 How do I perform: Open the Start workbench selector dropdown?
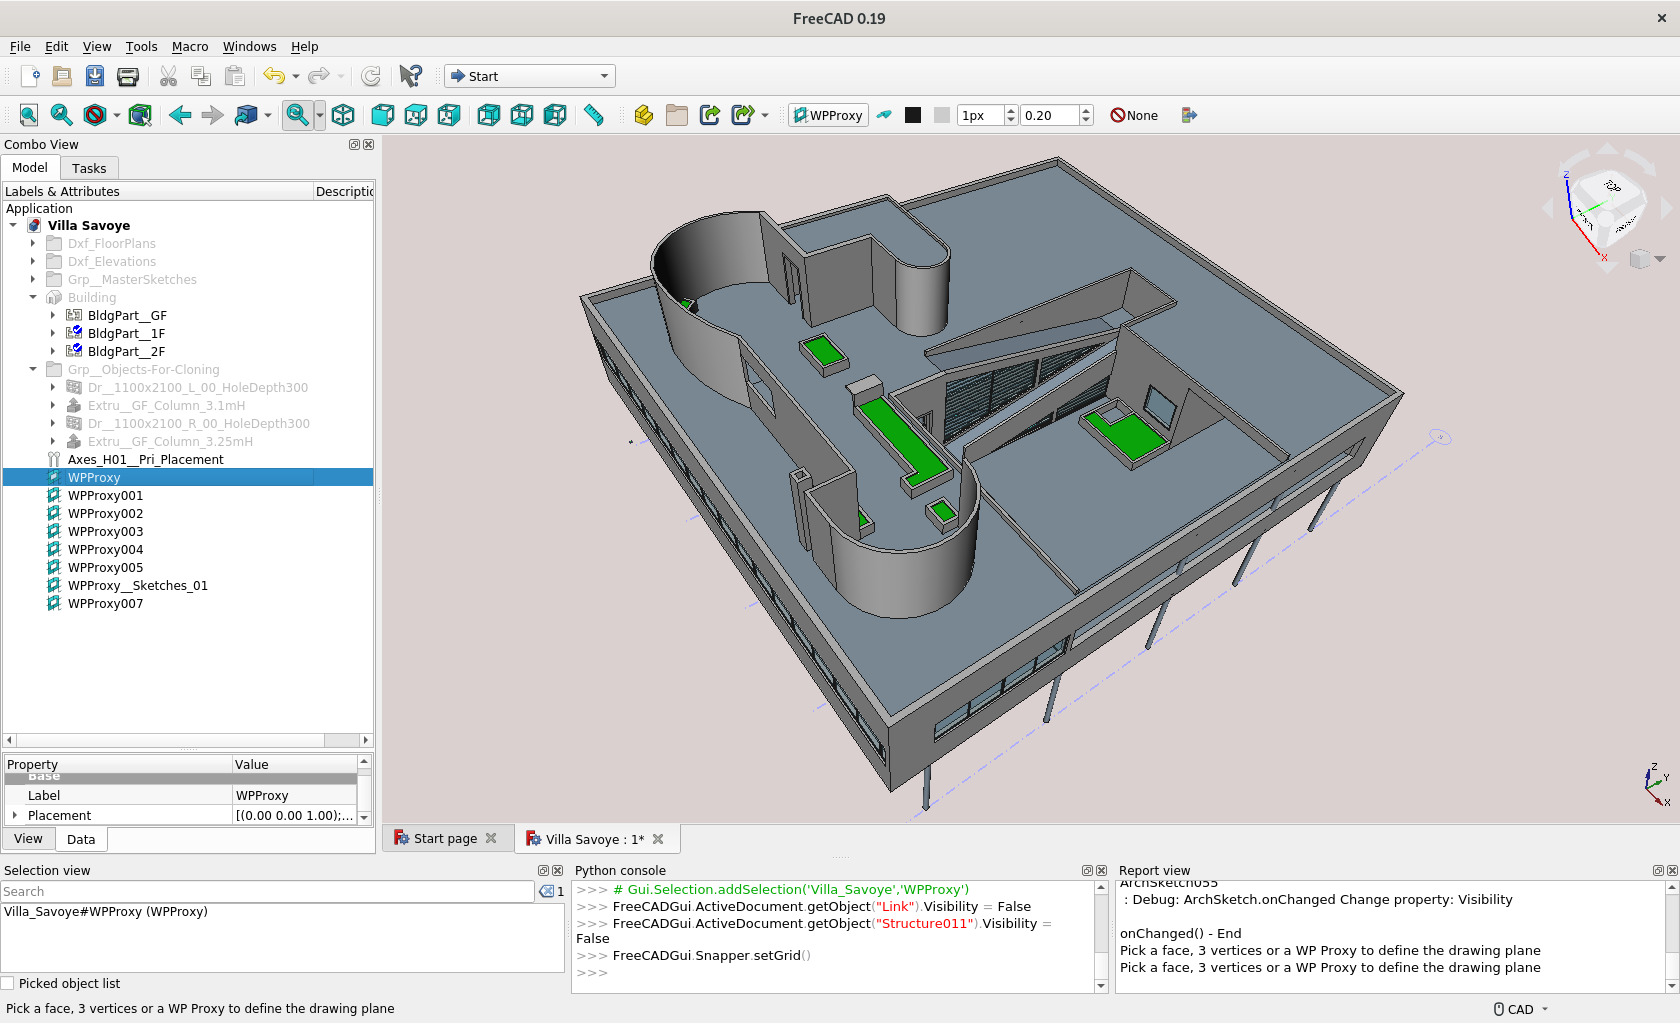point(530,76)
